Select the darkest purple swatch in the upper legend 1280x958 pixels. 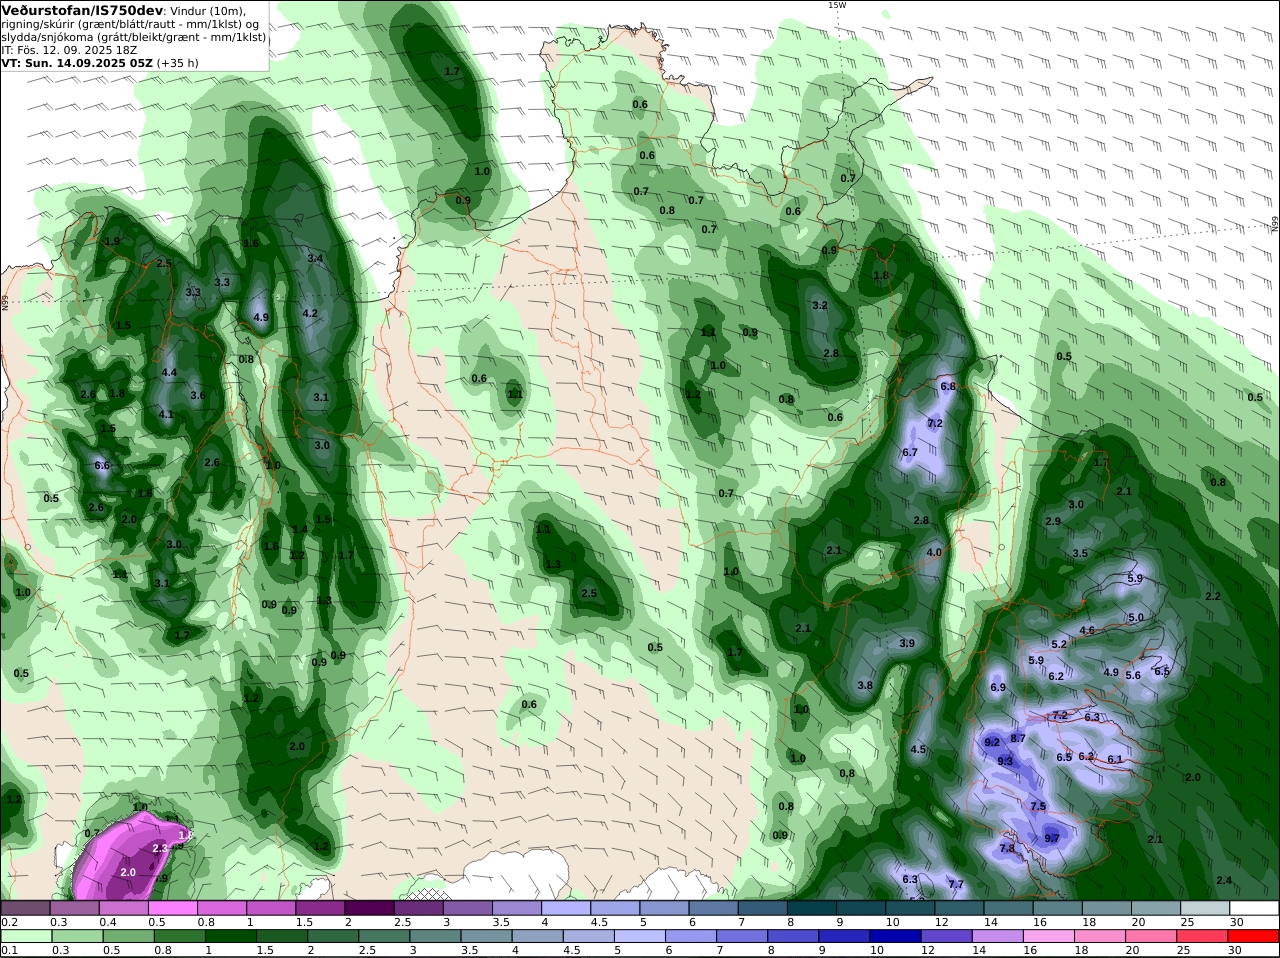(369, 908)
